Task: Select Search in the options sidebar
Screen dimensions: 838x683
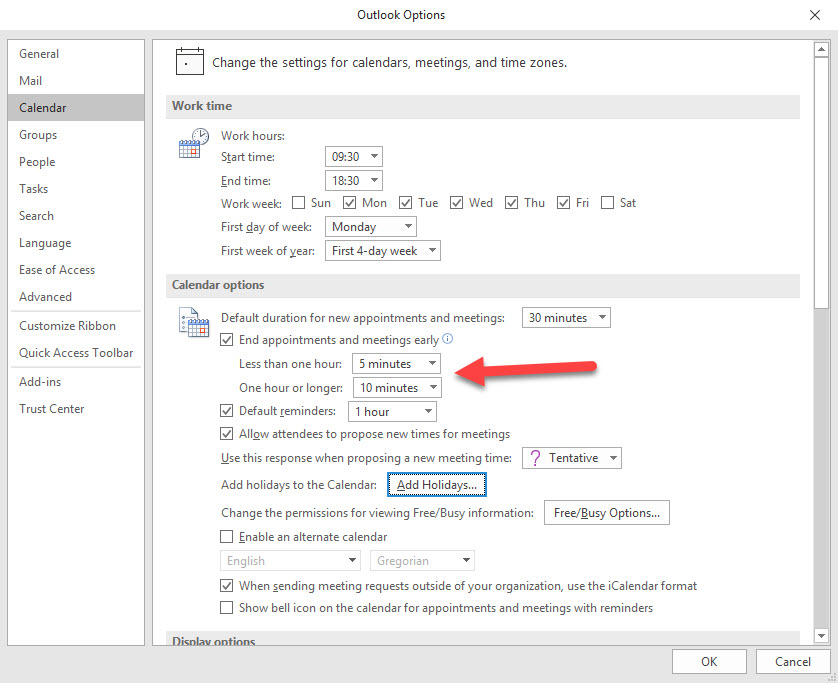Action: 76,215
